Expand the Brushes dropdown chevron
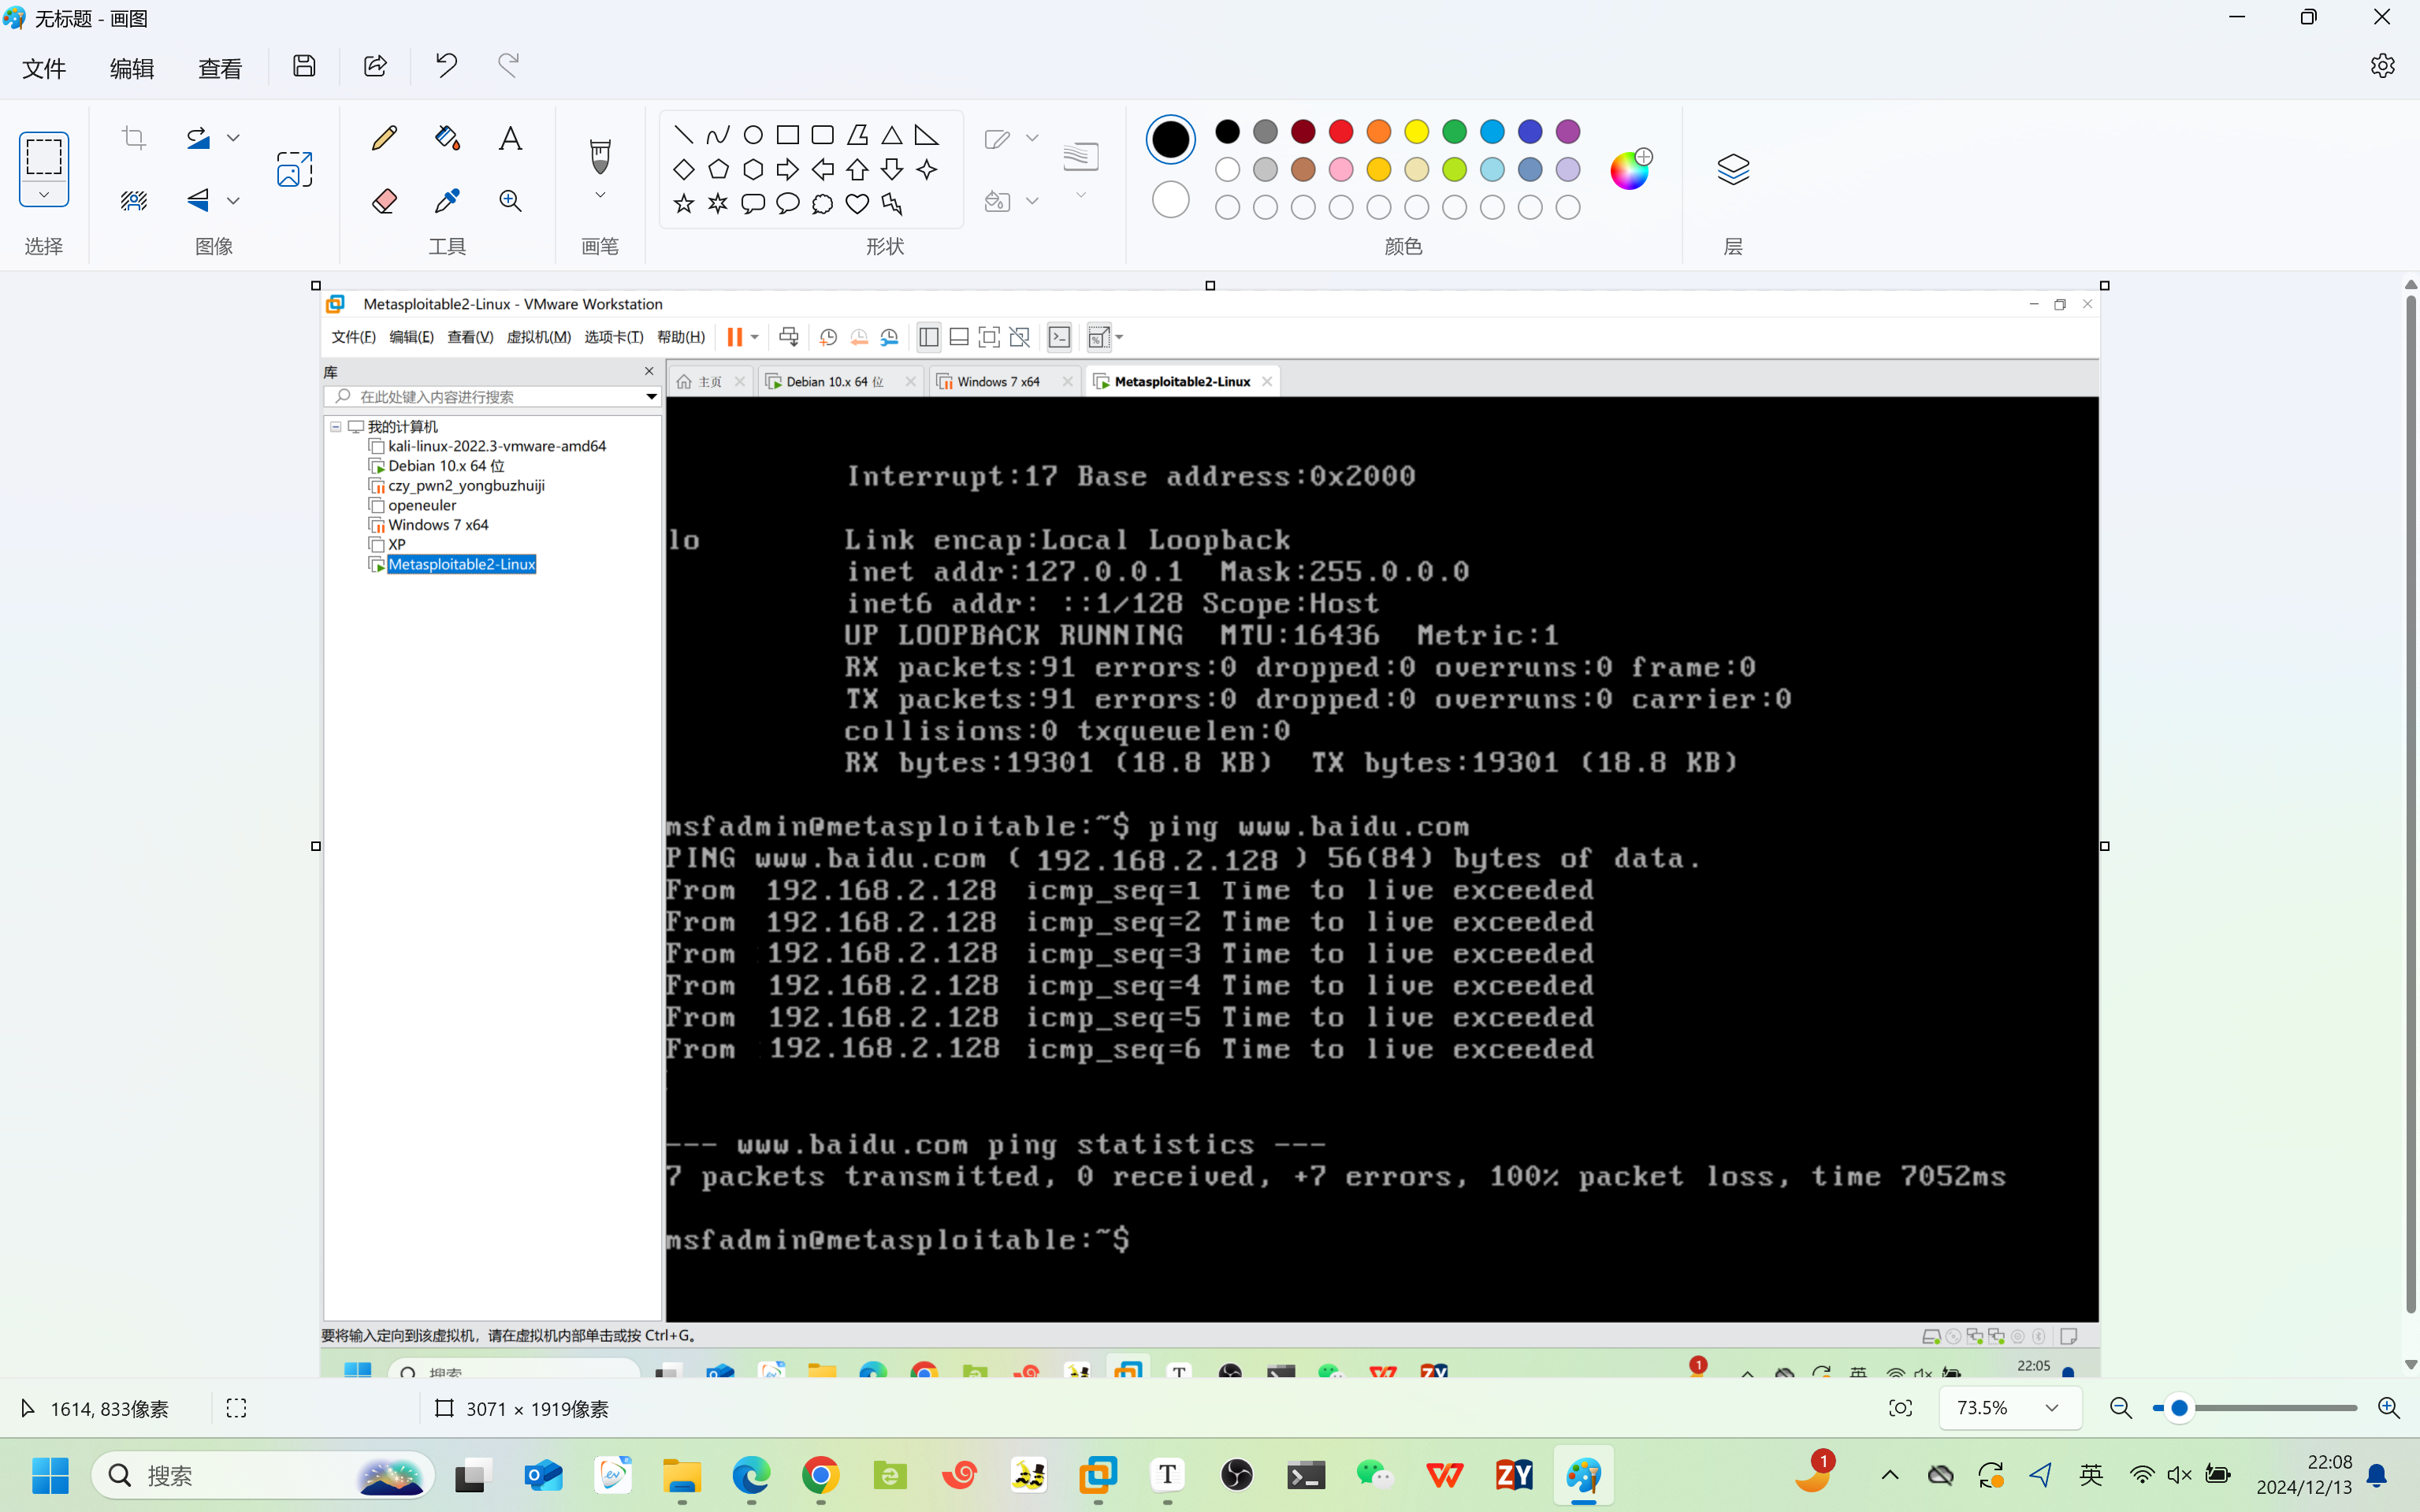Screen dimensions: 2420x1512 pyautogui.click(x=600, y=195)
